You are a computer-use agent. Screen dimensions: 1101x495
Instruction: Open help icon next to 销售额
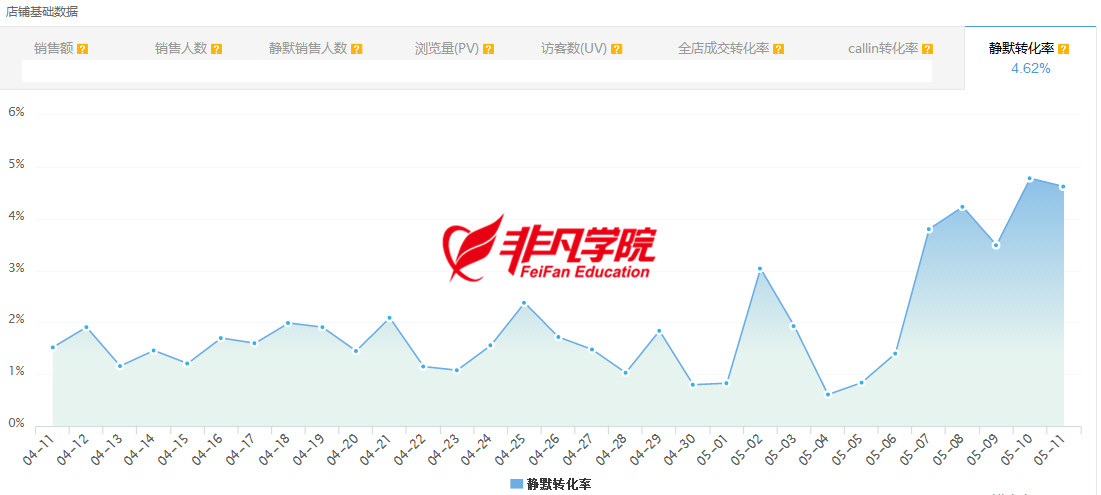[x=83, y=49]
